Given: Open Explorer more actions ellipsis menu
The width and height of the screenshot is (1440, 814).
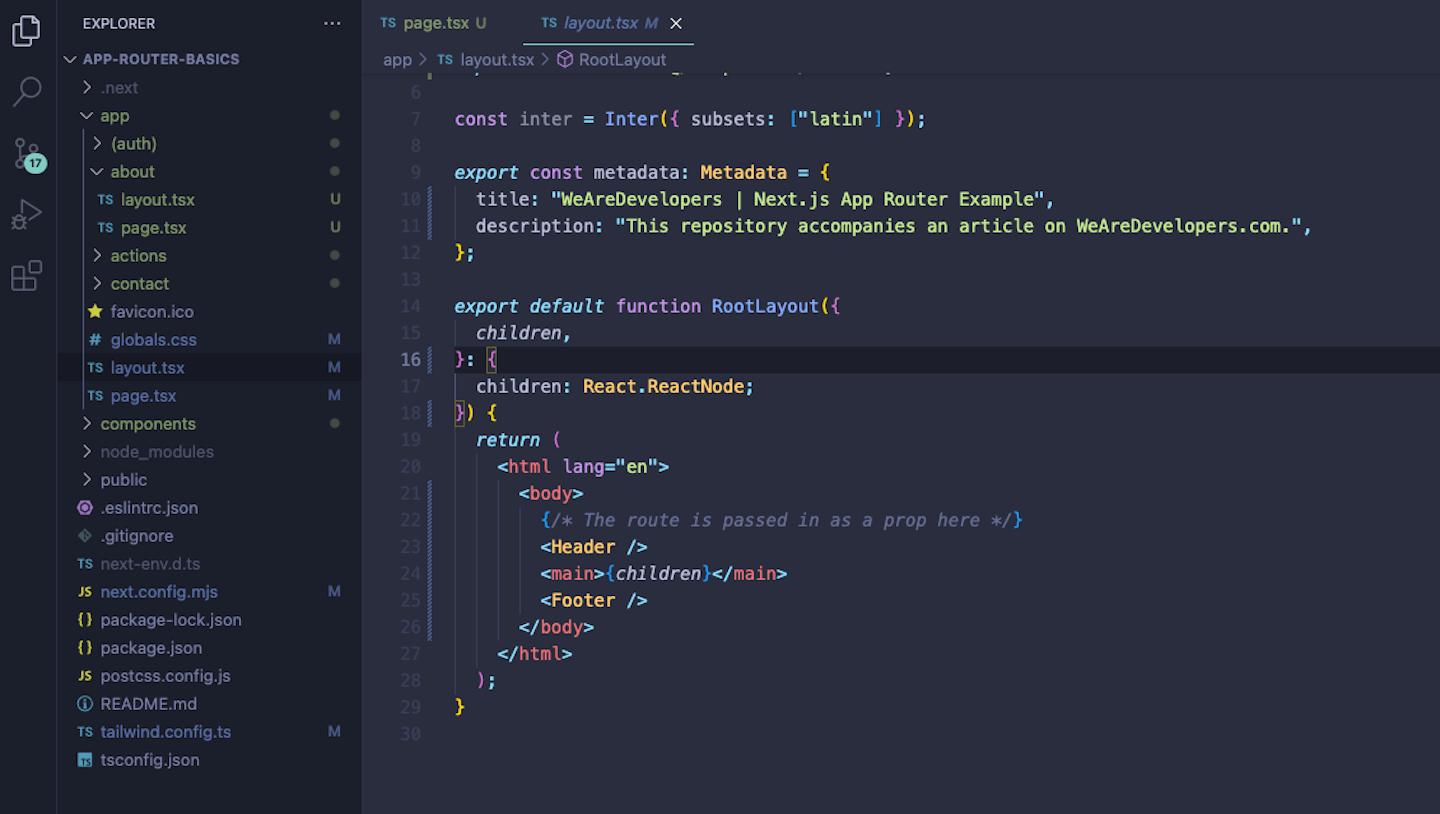Looking at the screenshot, I should [332, 23].
